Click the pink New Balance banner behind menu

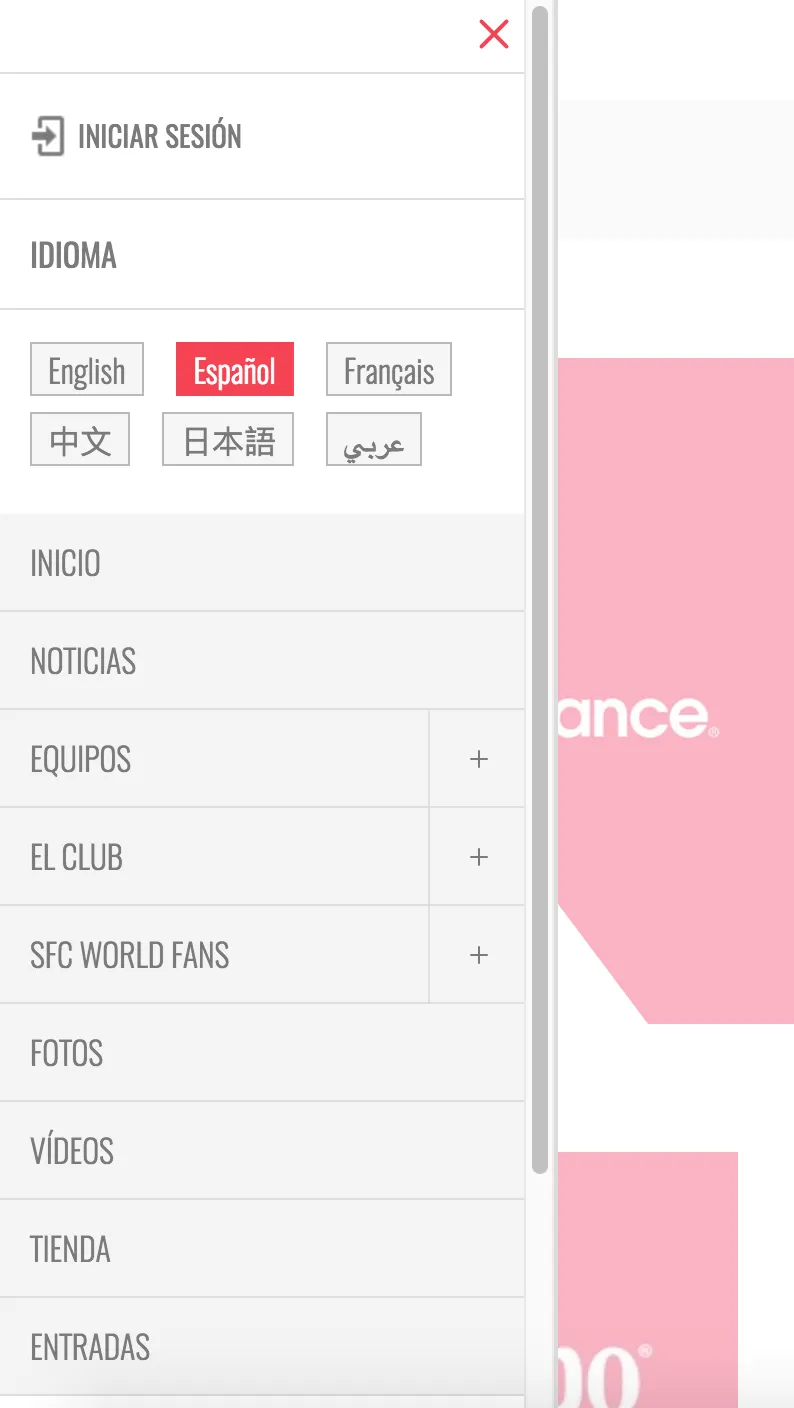coord(675,690)
